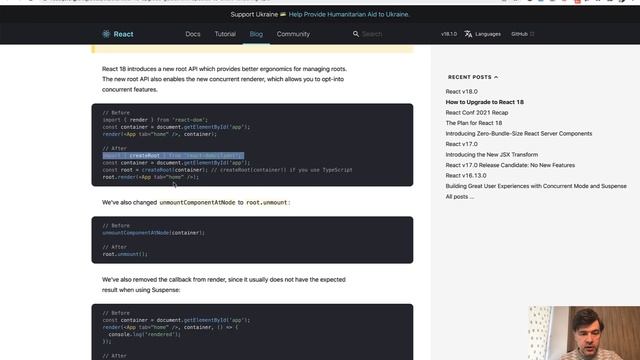Viewport: 640px width, 360px height.
Task: Click the highlighted import createRoot code line
Action: click(173, 156)
